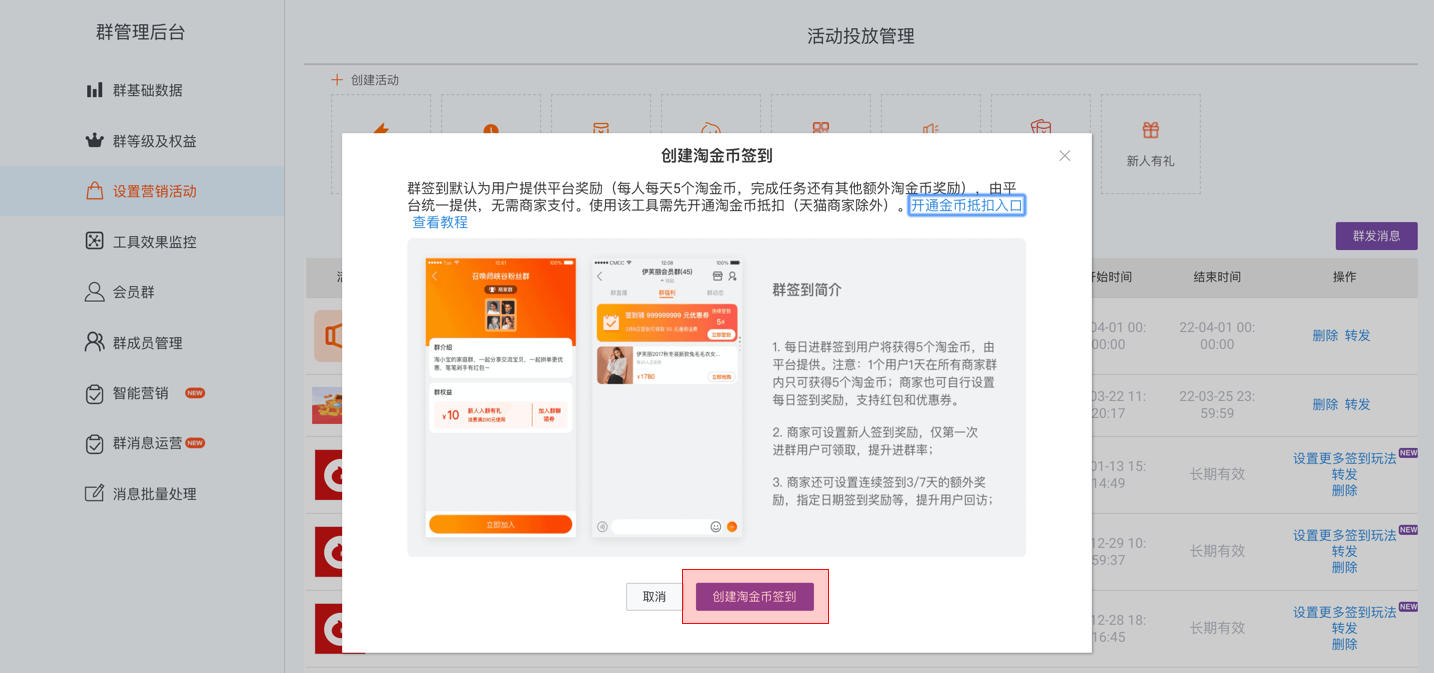Click 删除 in the 12-29 10:59:37 row
Viewport: 1434px width, 673px height.
pyautogui.click(x=1345, y=568)
